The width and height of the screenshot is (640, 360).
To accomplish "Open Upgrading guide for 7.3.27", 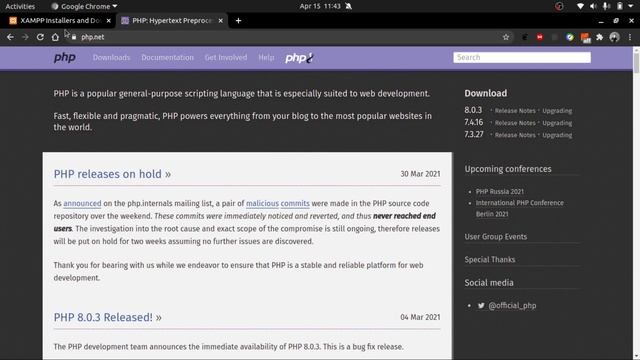I will [557, 135].
